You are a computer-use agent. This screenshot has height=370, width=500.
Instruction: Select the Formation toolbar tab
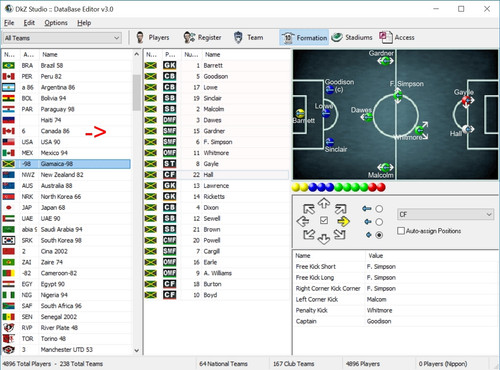click(304, 38)
